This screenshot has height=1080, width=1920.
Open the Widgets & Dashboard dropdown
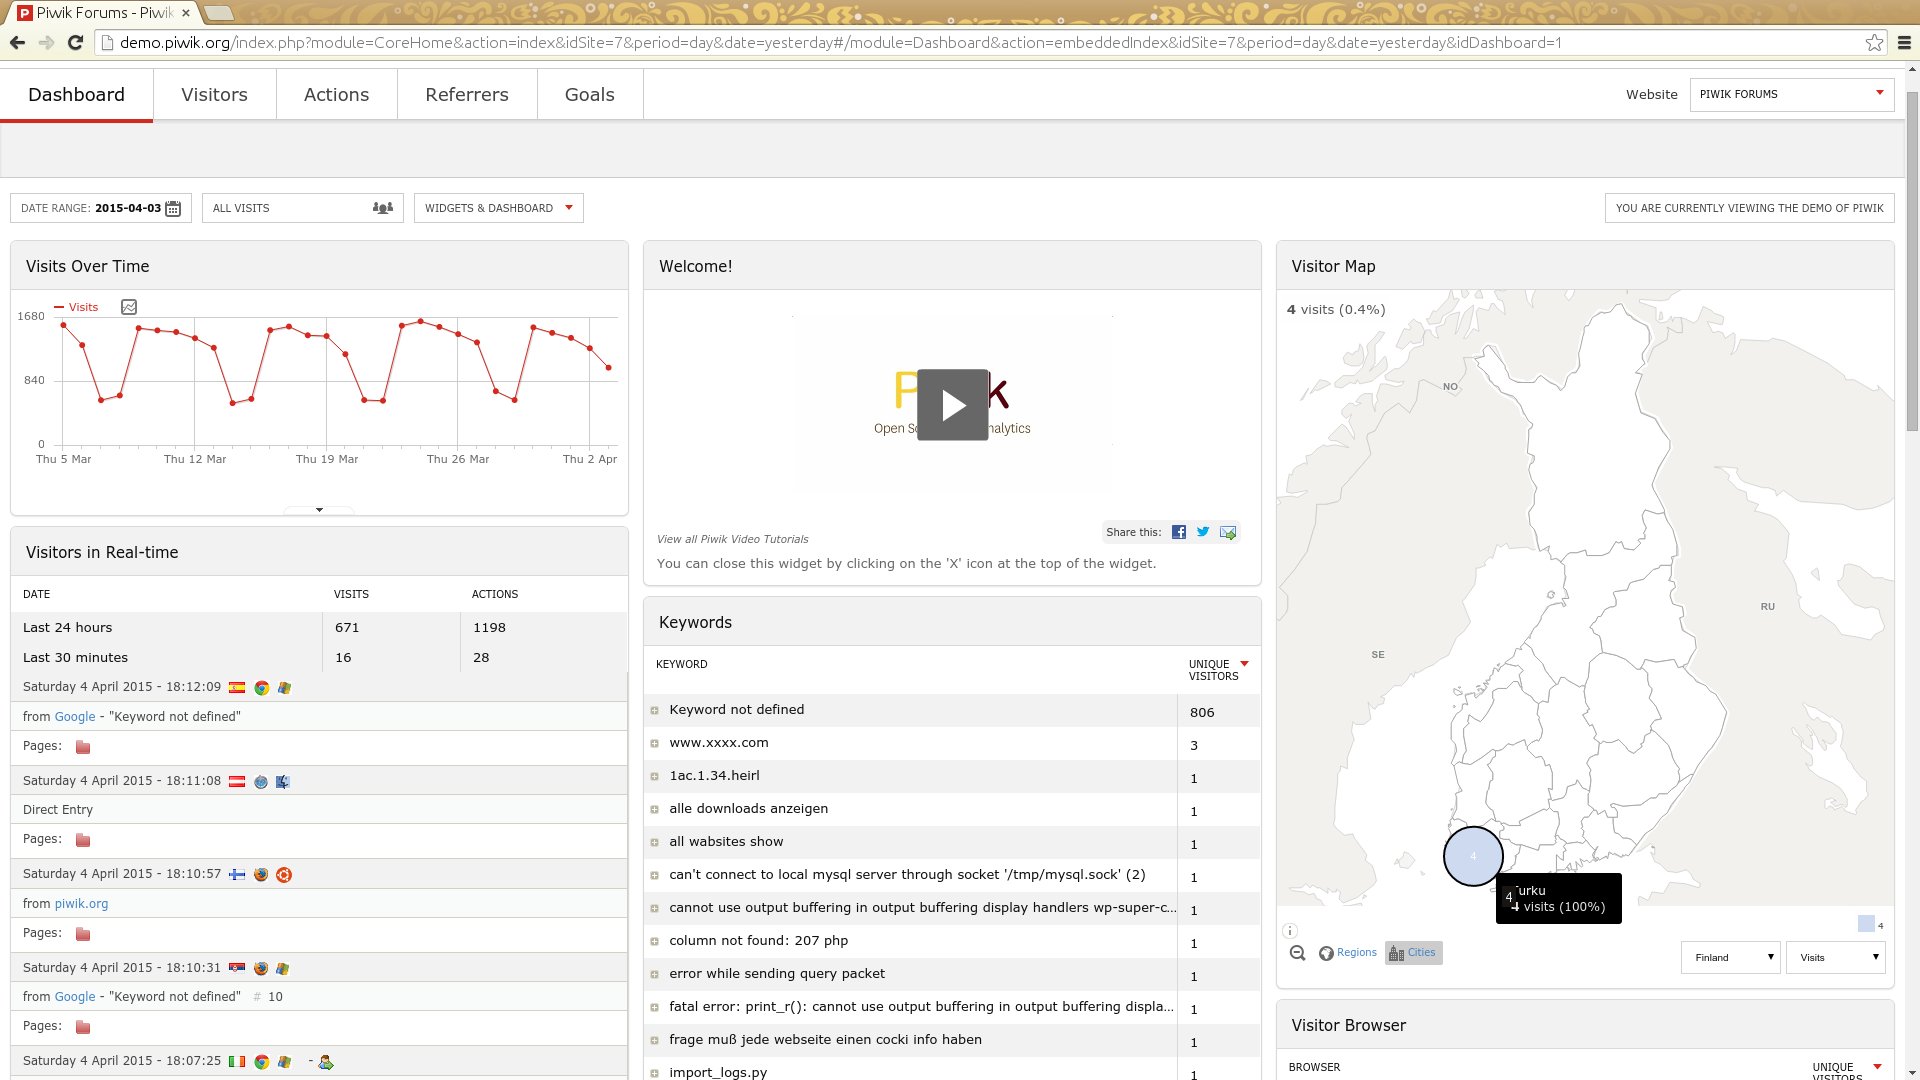[498, 208]
